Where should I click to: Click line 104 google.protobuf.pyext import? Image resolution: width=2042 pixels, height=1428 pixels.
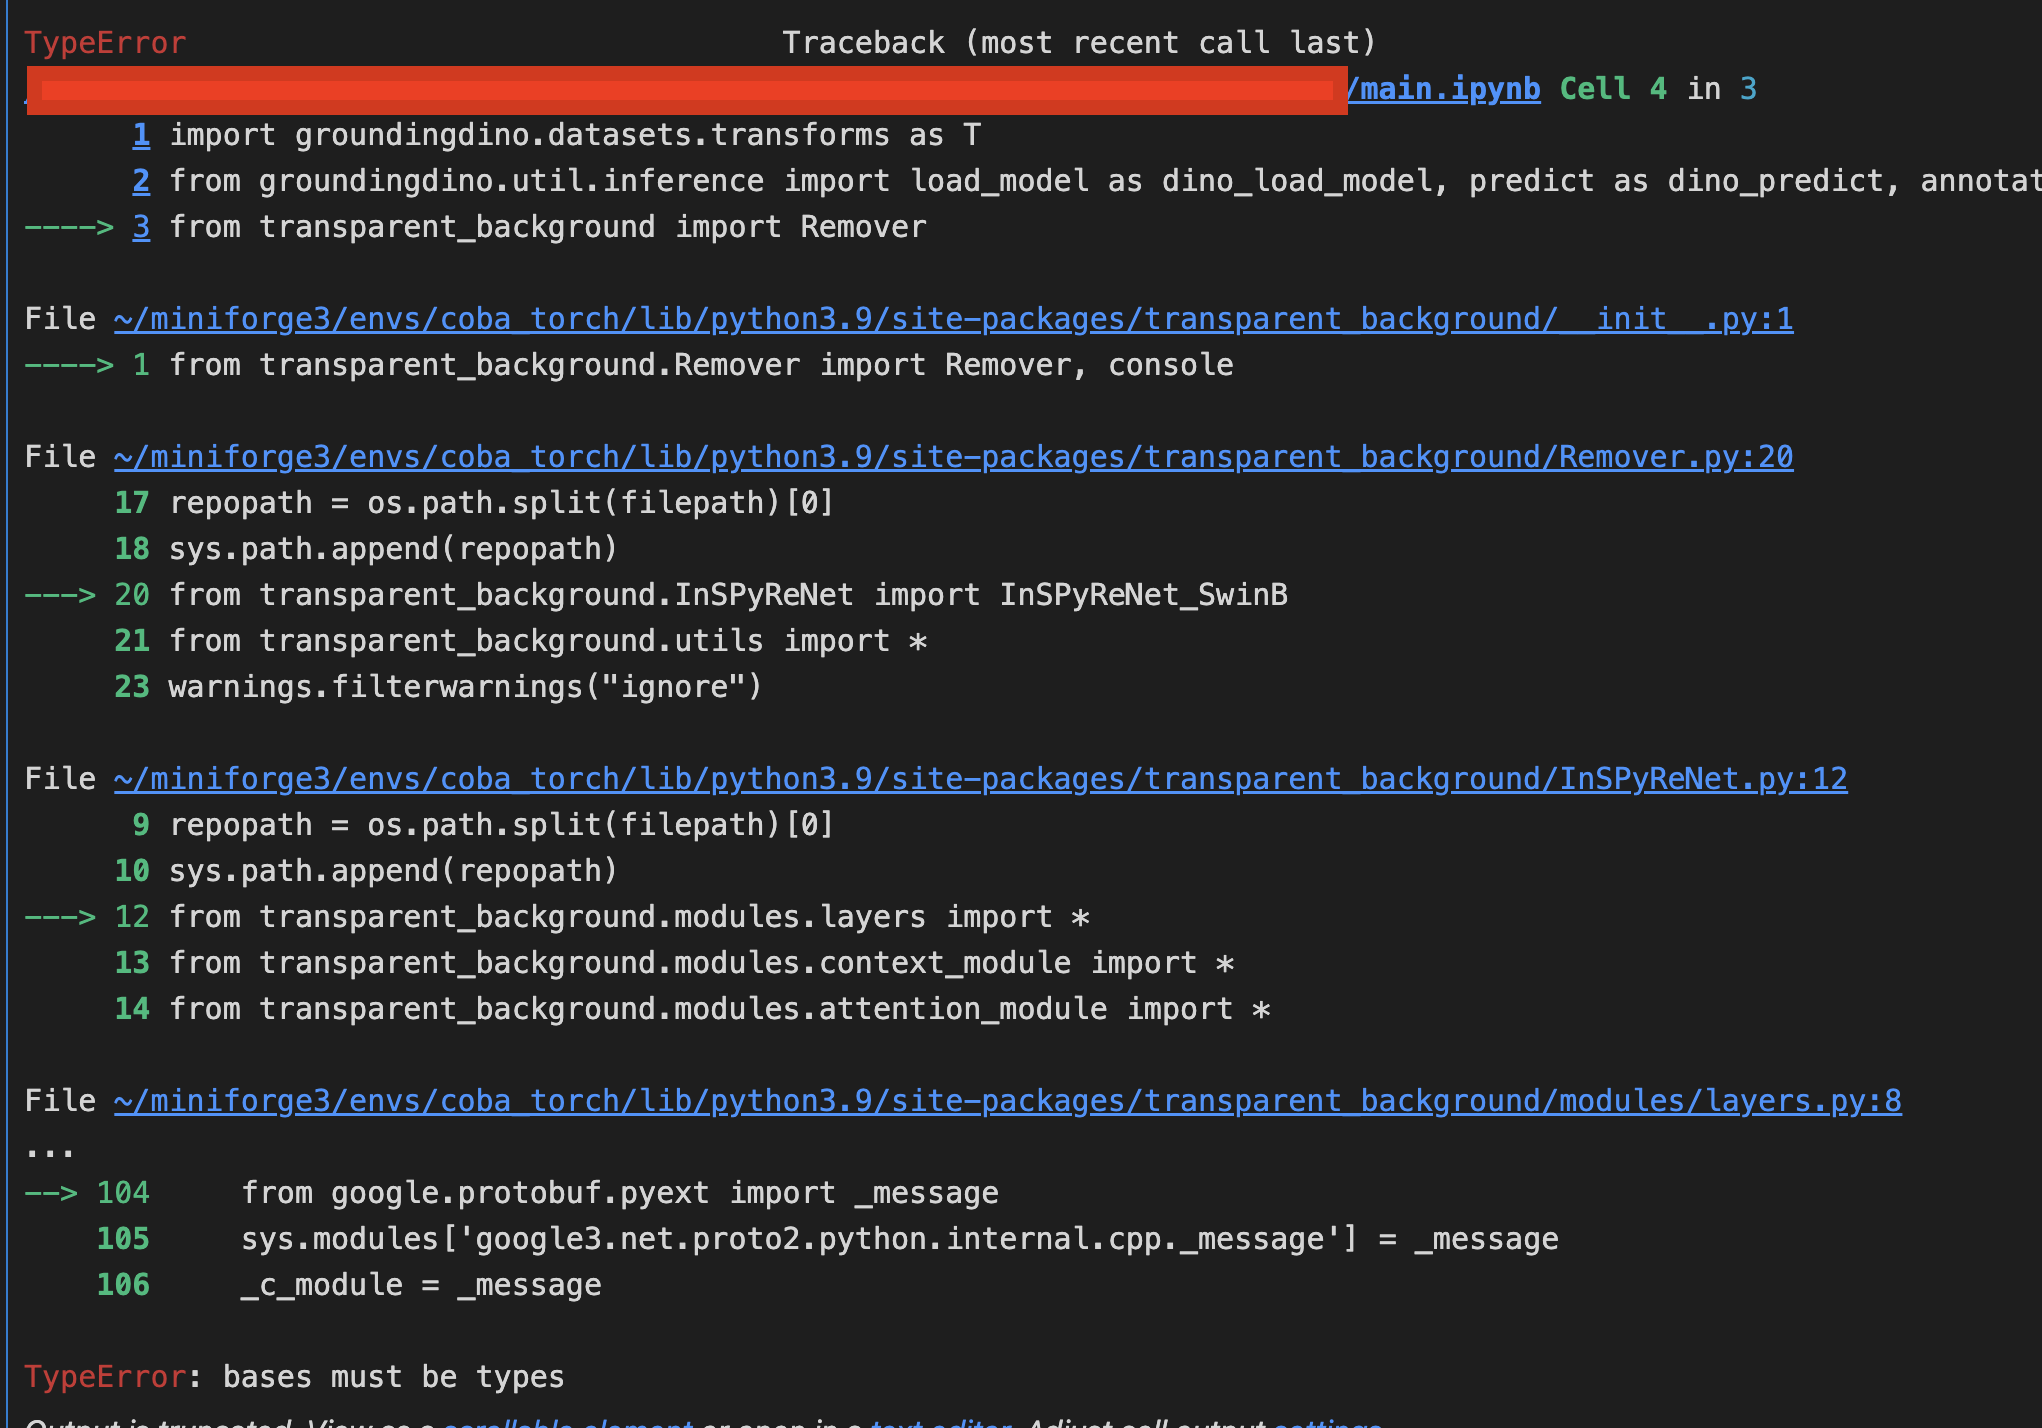pos(620,1192)
